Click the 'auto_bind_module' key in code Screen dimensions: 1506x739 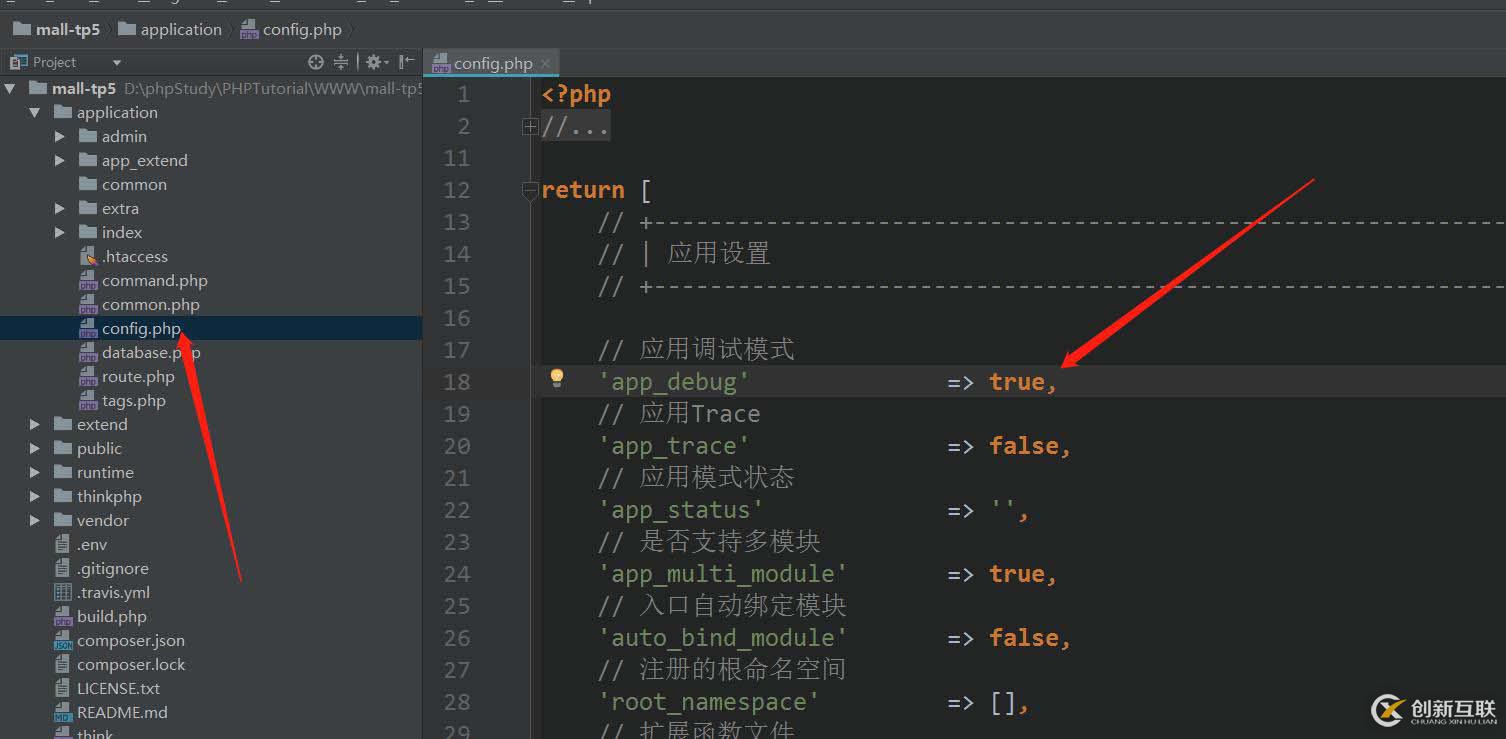723,638
